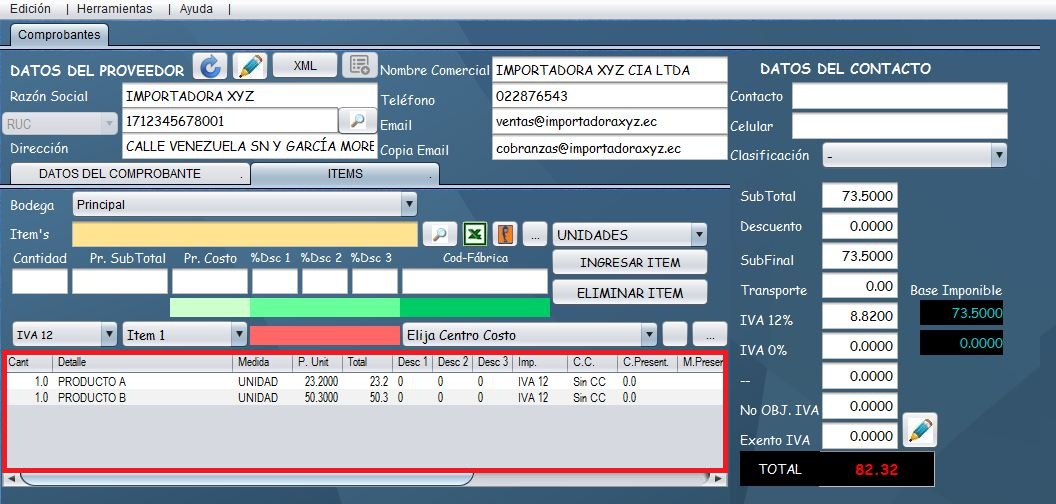Click the orange icon next to Excel icon

pyautogui.click(x=505, y=234)
